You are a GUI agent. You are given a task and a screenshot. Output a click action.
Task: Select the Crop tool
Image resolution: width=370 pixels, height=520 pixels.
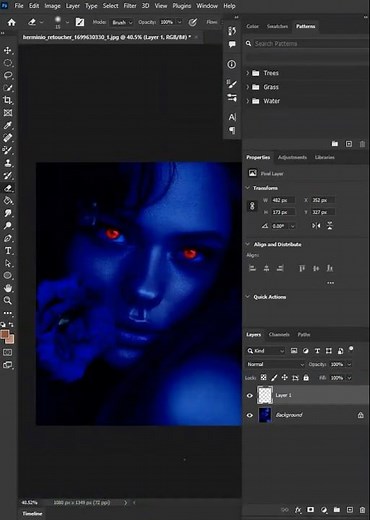tap(8, 100)
